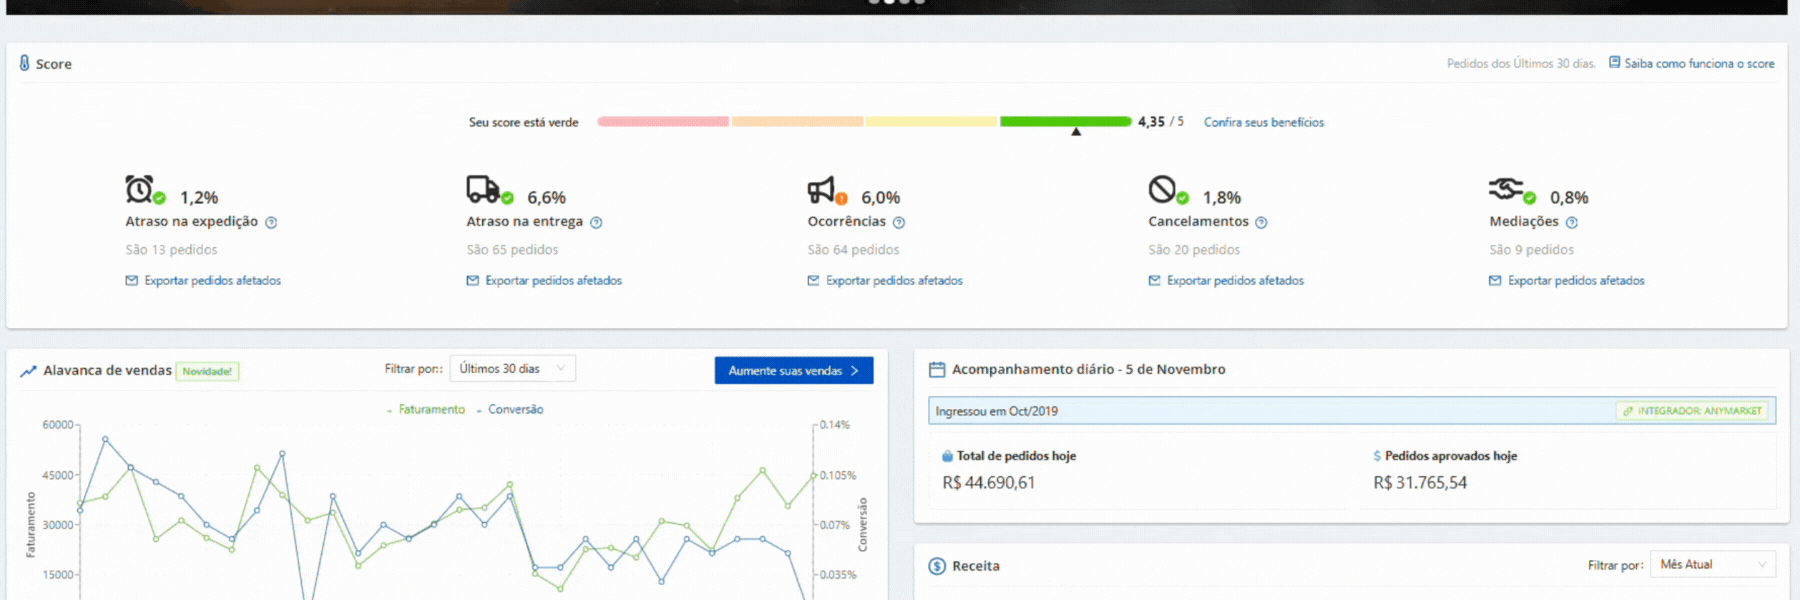Click the alarm clock Atraso na expedição icon
This screenshot has height=600, width=1800.
(x=139, y=189)
